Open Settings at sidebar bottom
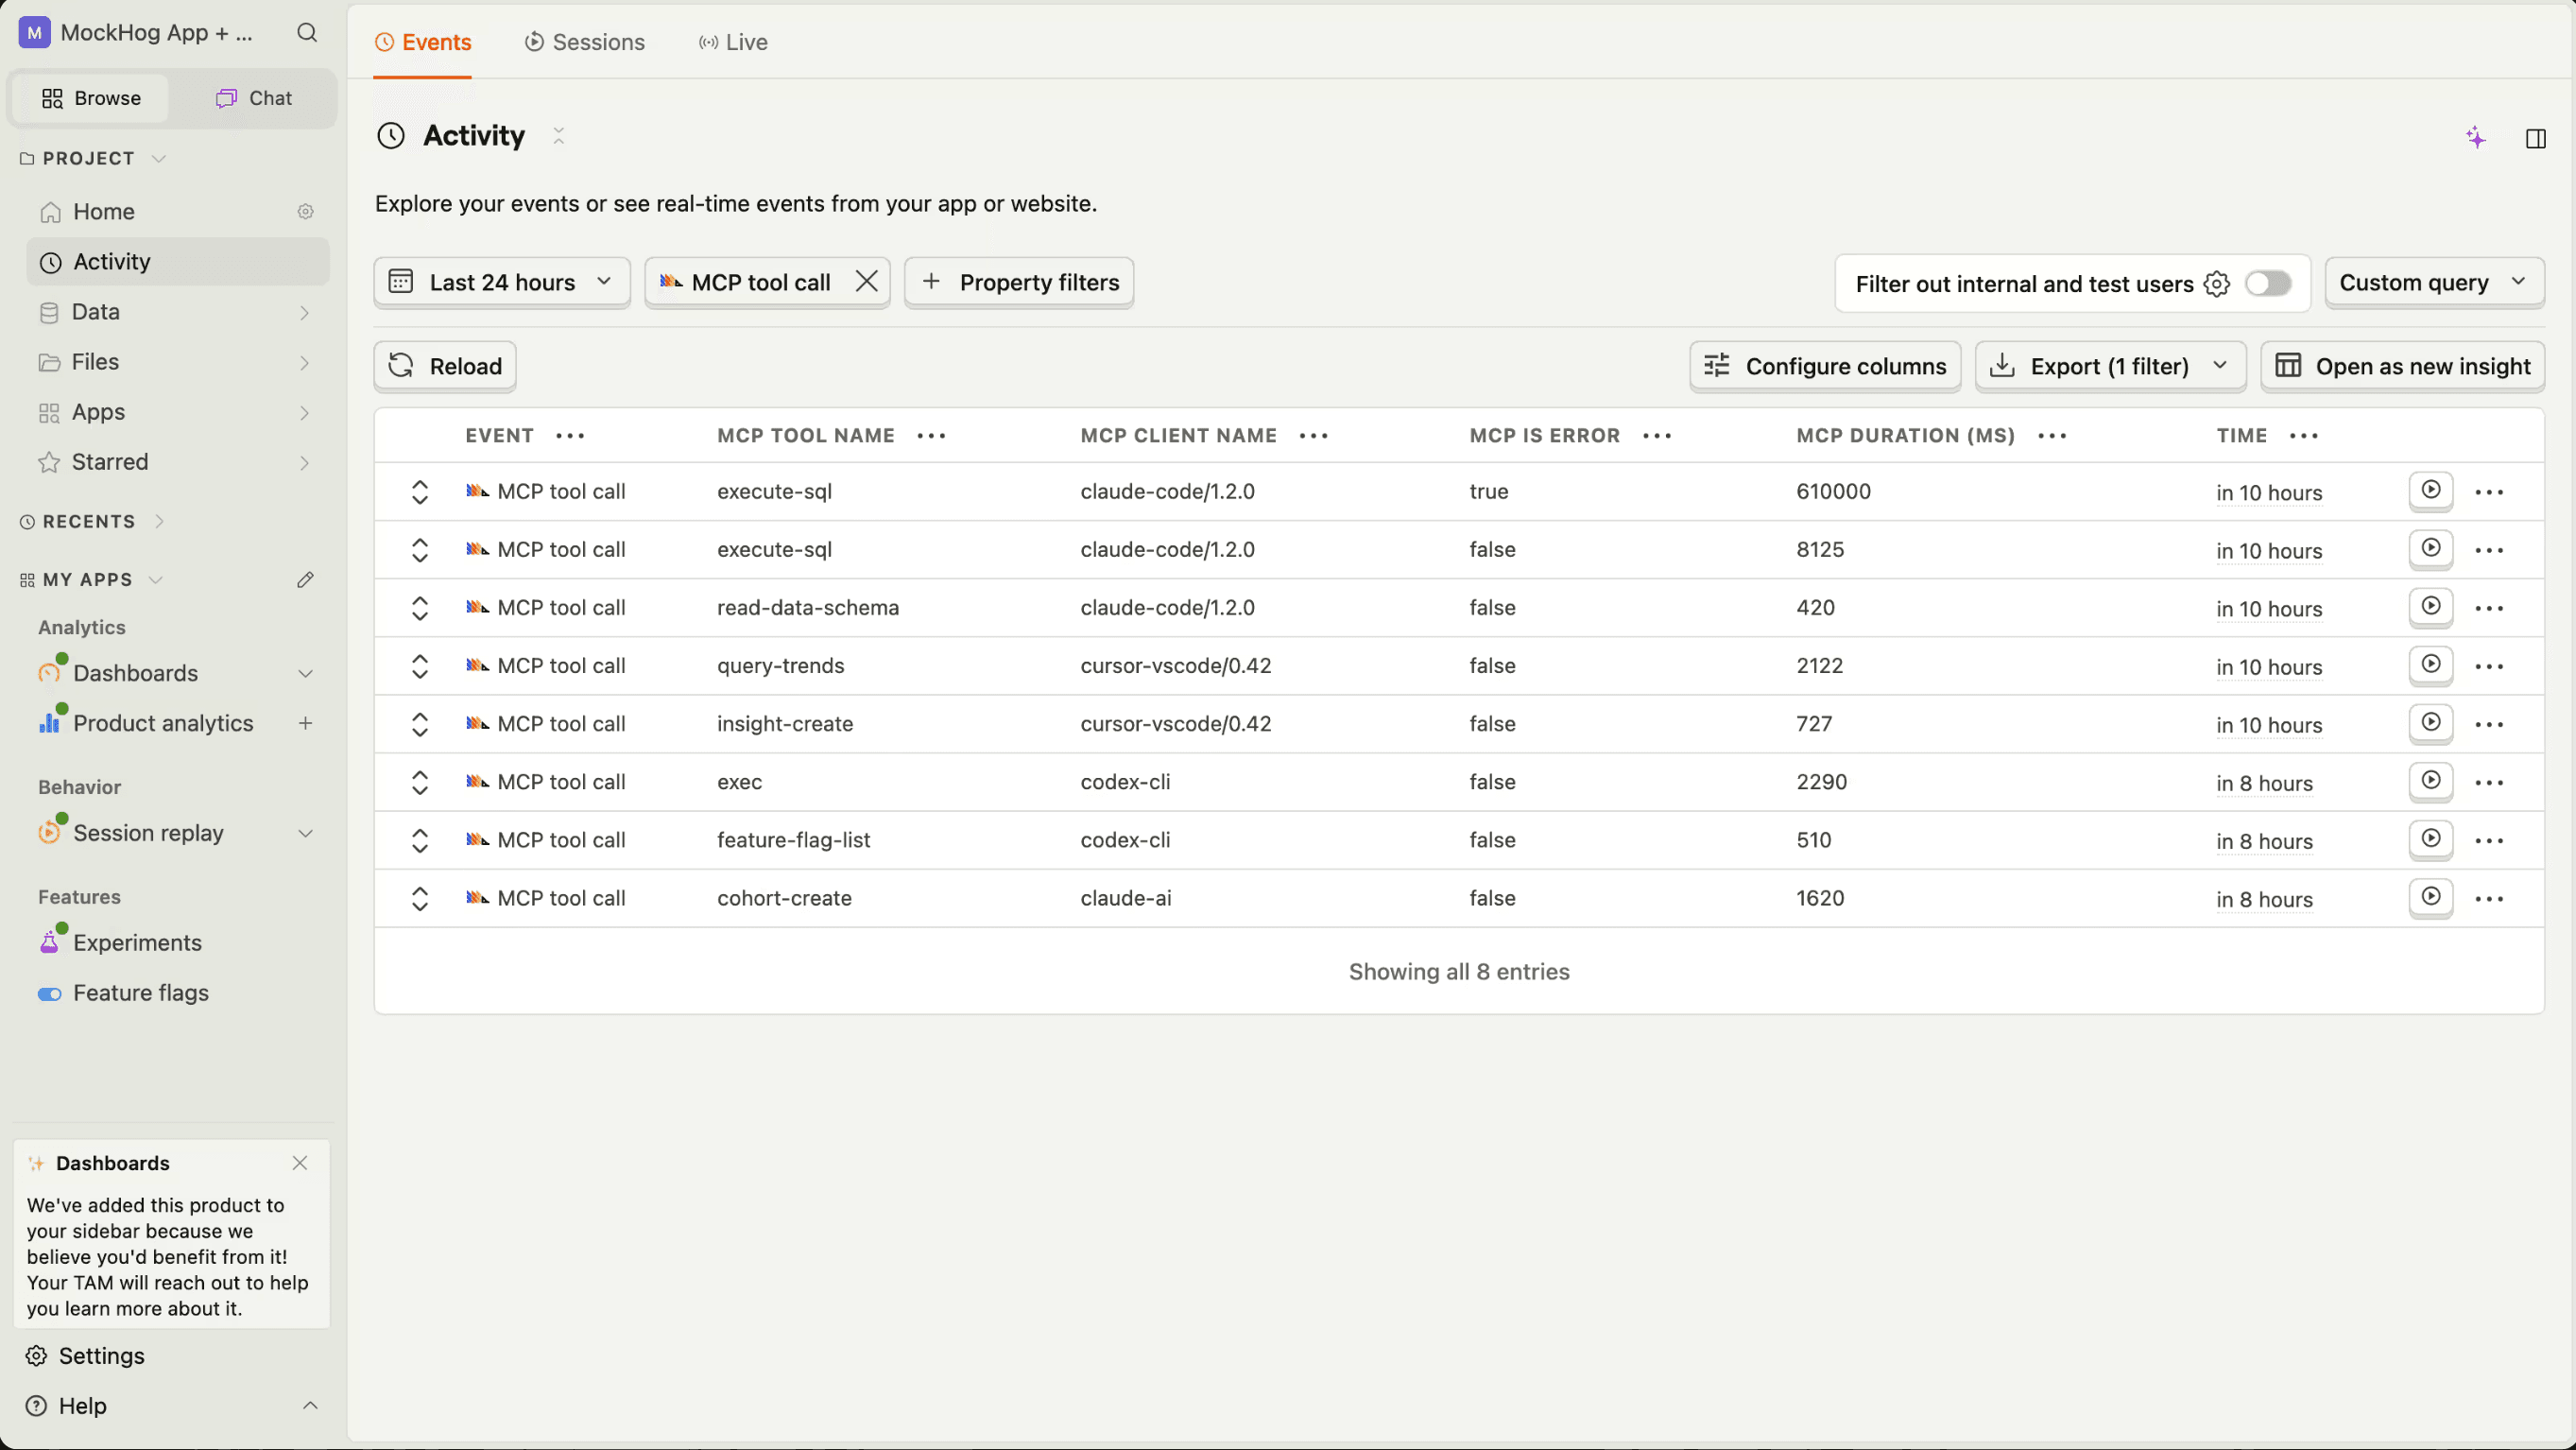The height and width of the screenshot is (1450, 2576). coord(101,1356)
